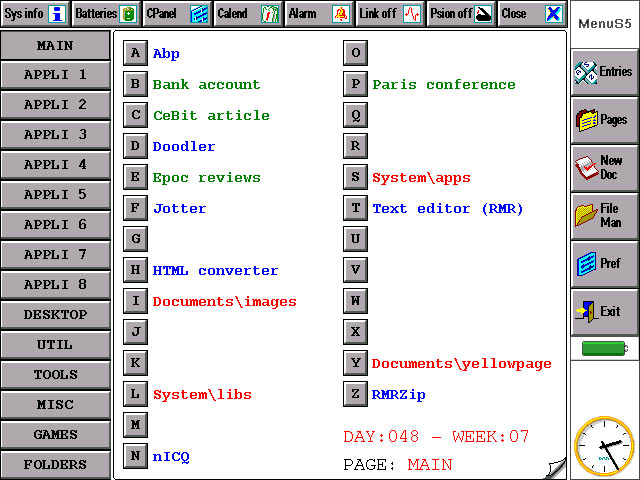Launch the Abp entry

coord(166,54)
